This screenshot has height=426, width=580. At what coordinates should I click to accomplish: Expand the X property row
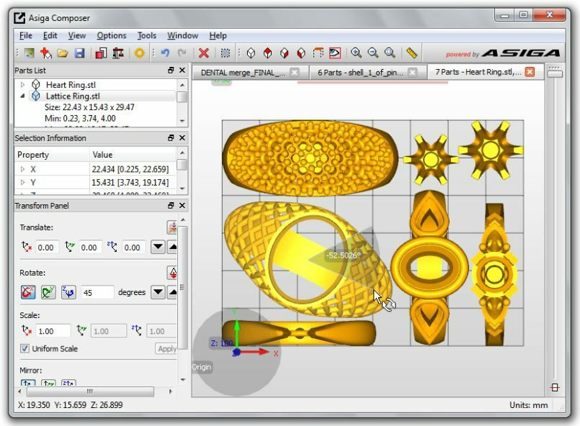23,169
